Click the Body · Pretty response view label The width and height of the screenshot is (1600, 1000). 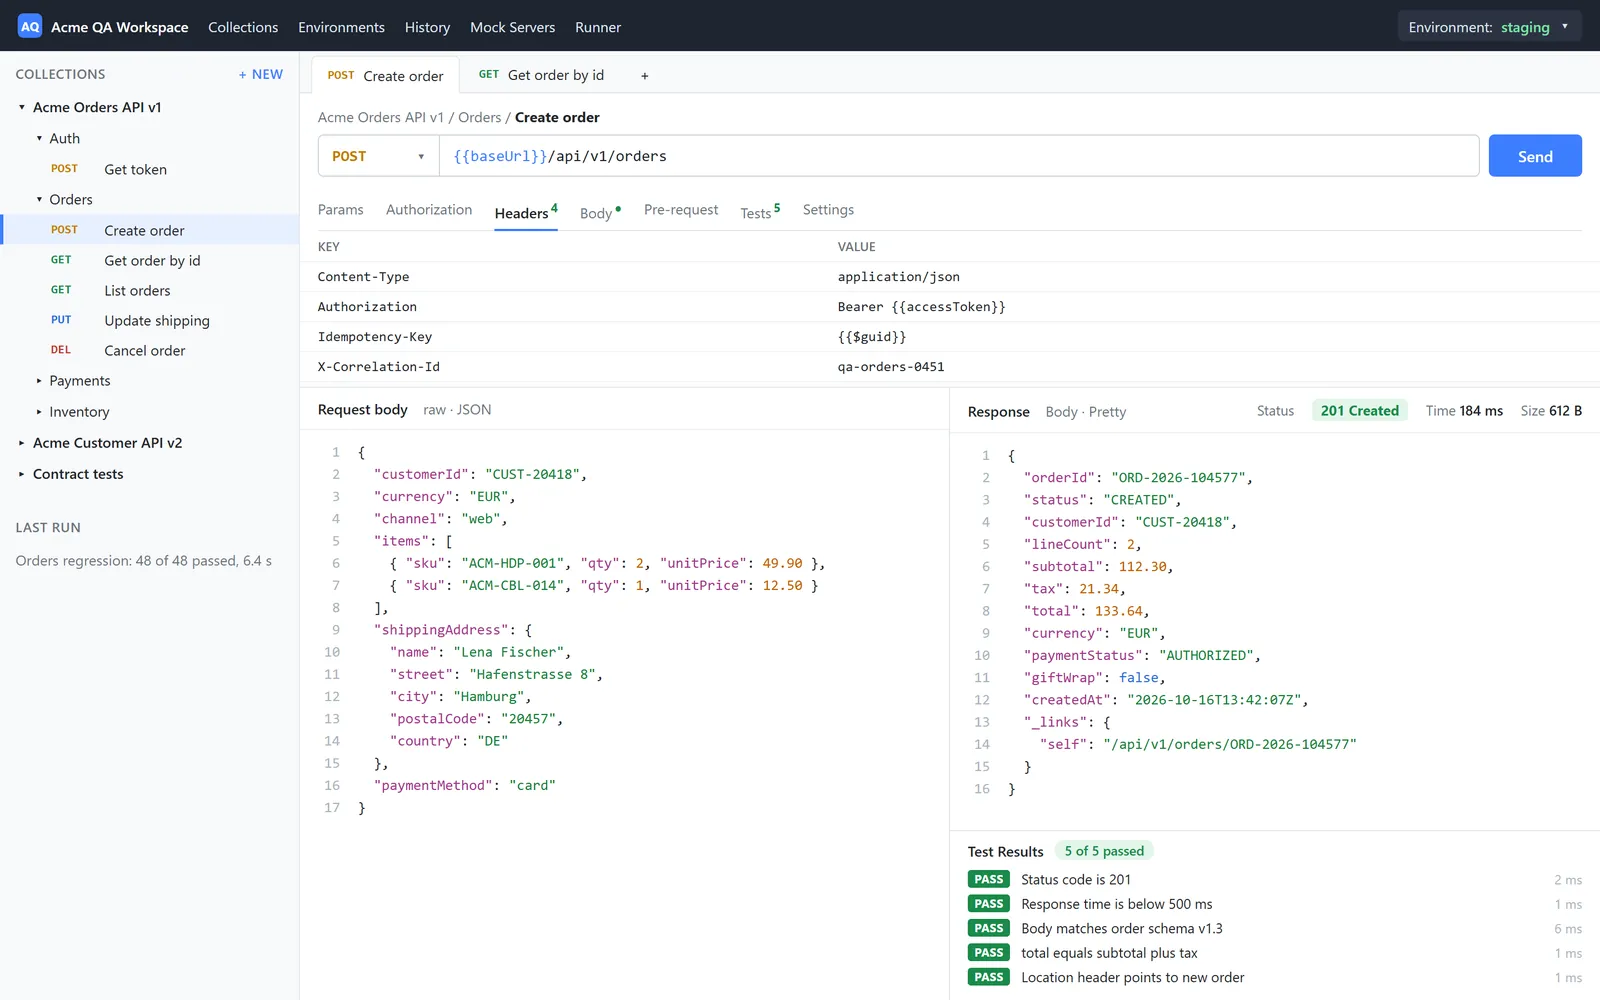coord(1086,412)
